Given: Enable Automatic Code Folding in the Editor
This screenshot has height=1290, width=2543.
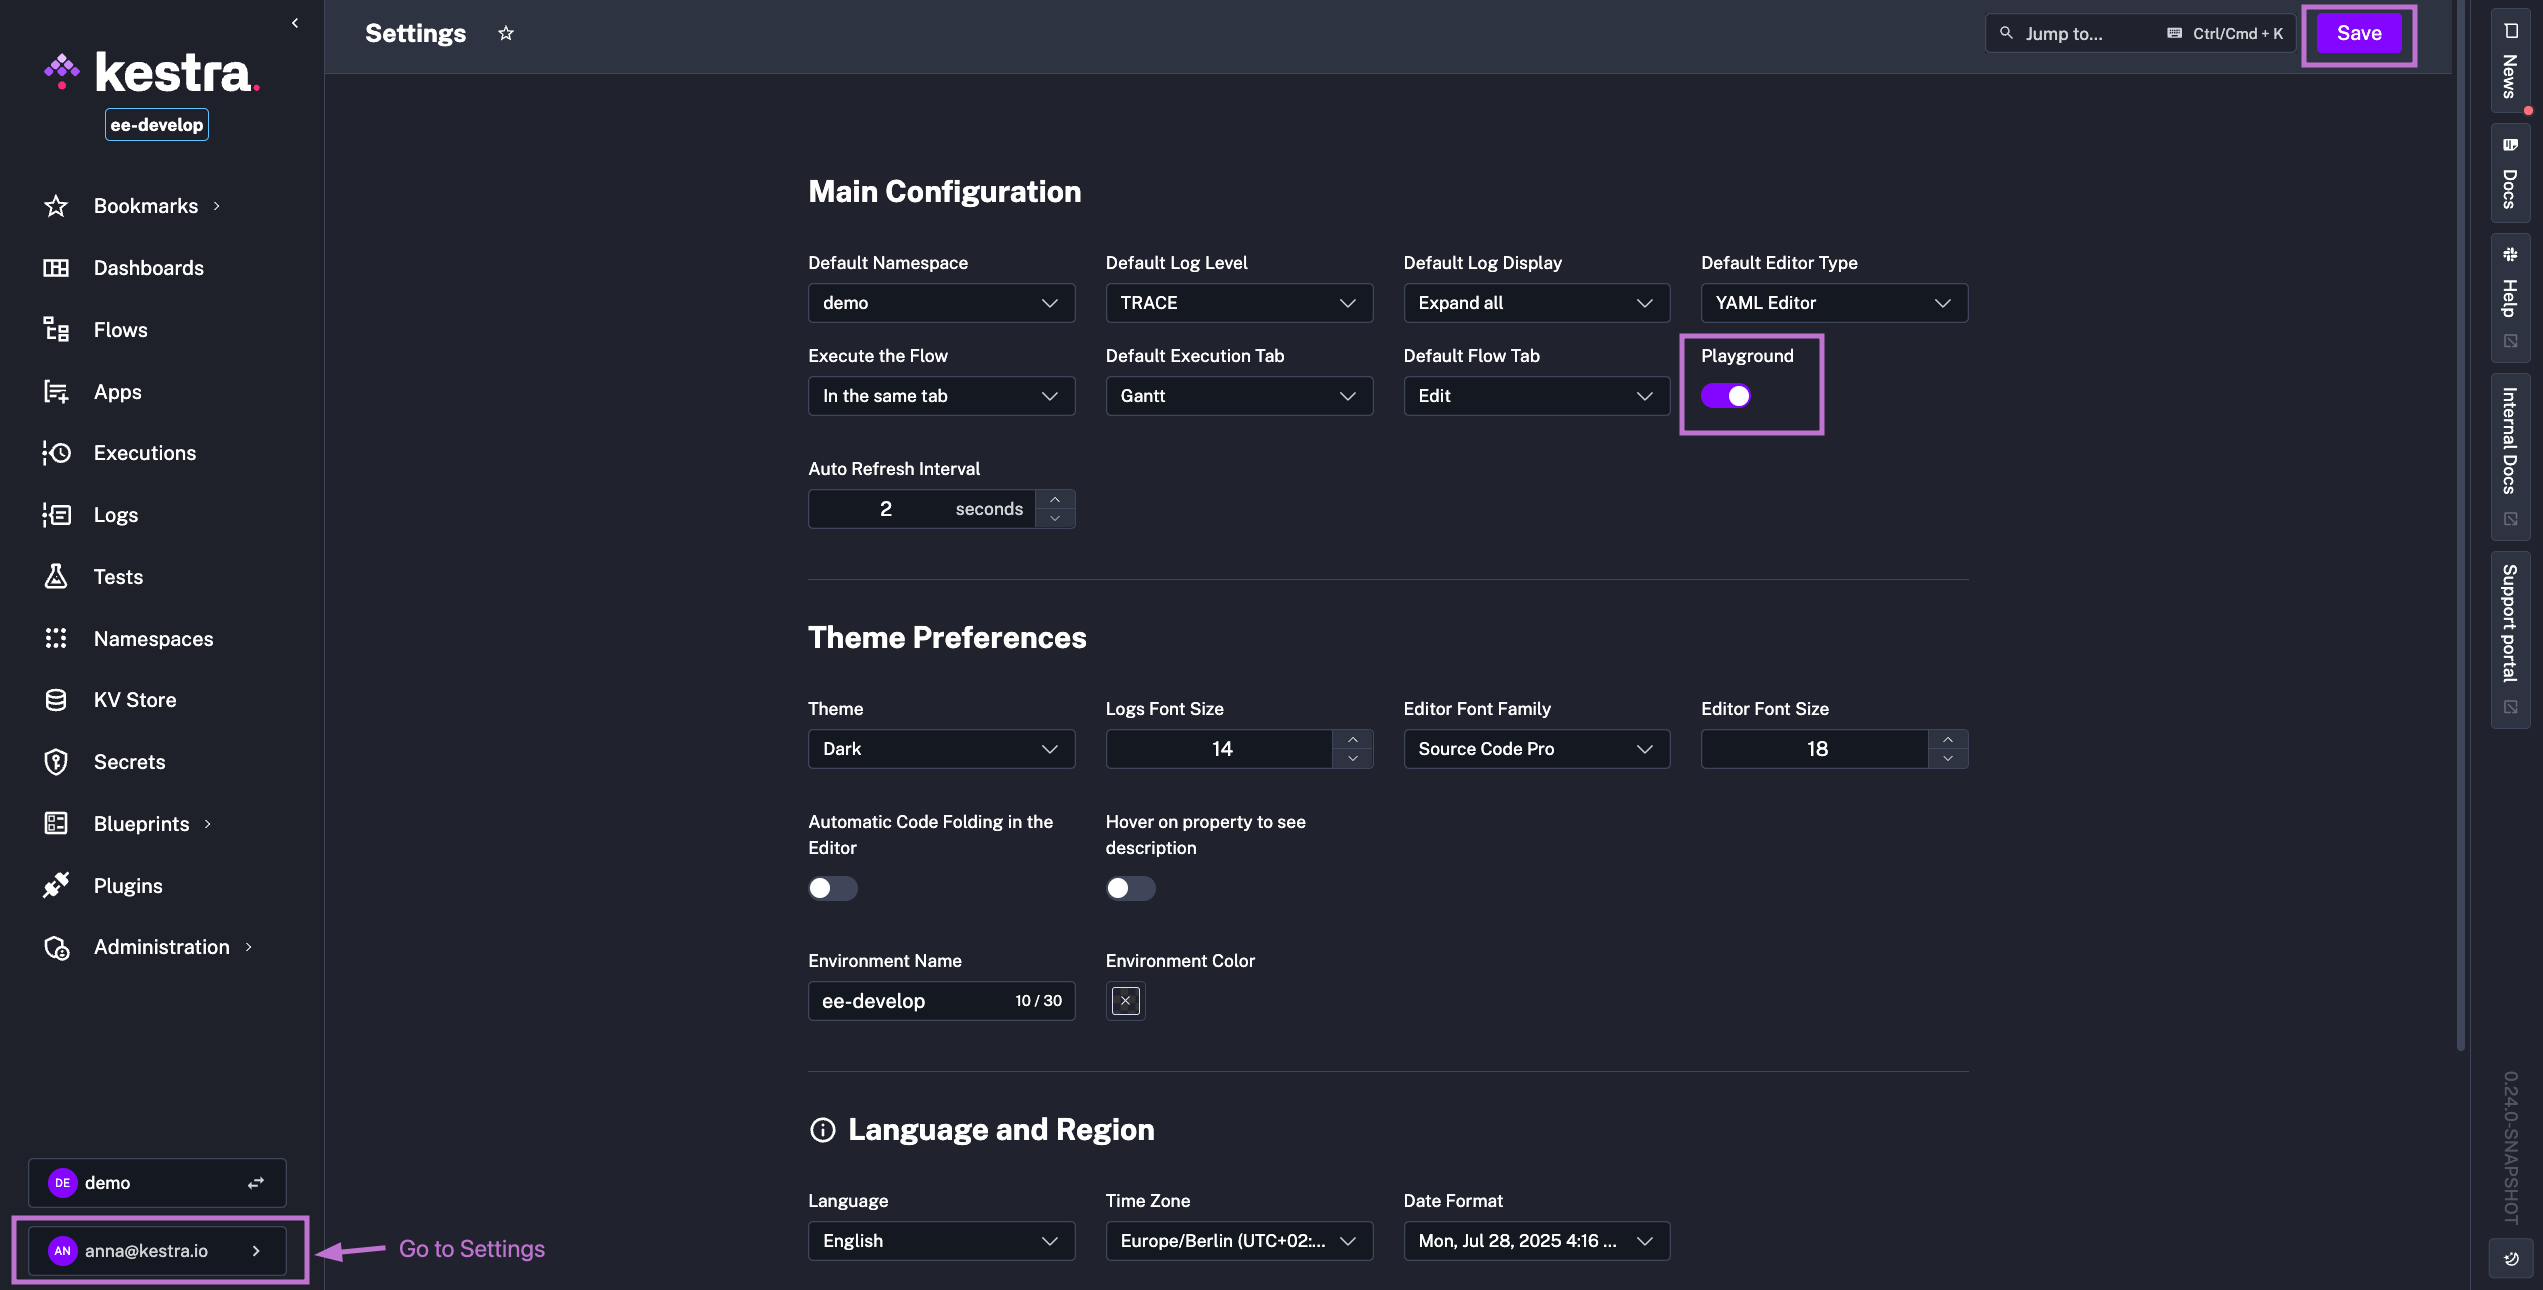Looking at the screenshot, I should click(x=832, y=888).
